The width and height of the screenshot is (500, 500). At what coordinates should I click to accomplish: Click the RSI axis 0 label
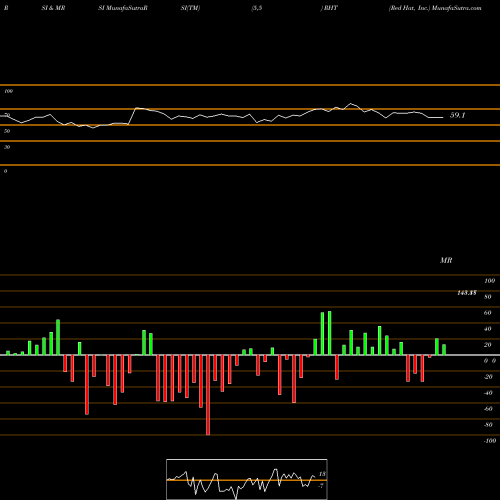[5, 171]
